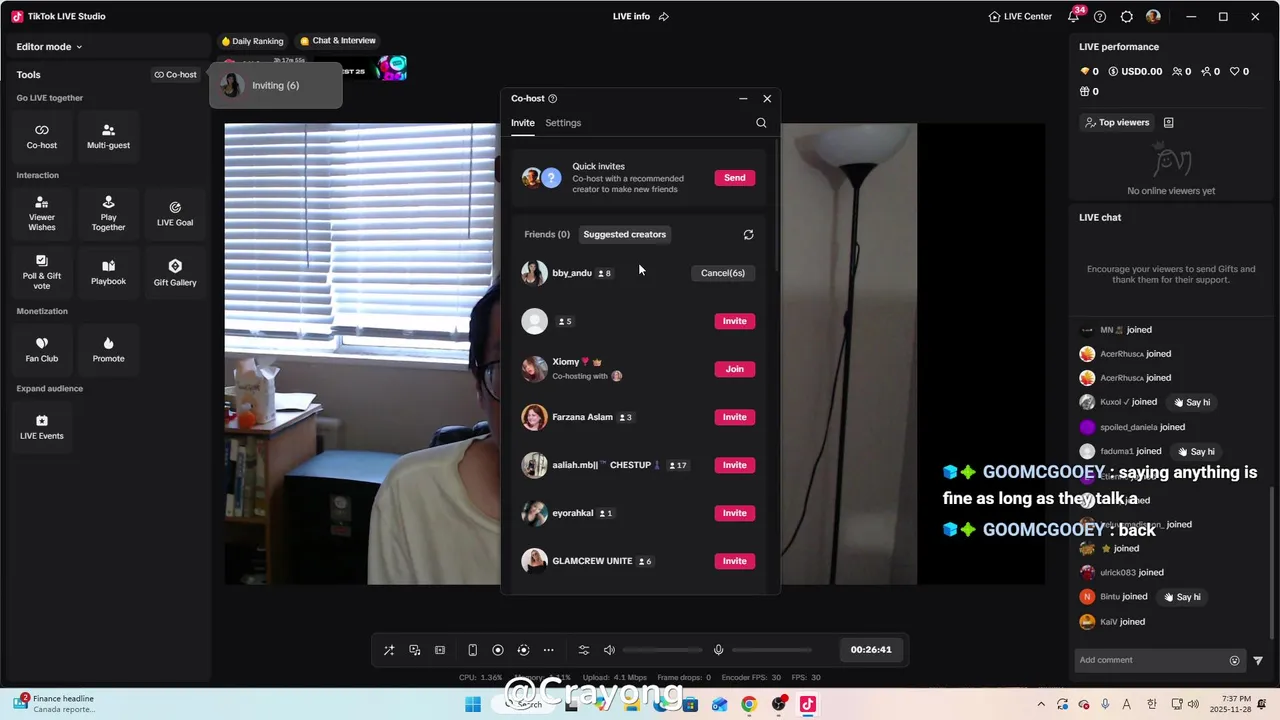Open the more options ellipsis in toolbar

[548, 650]
